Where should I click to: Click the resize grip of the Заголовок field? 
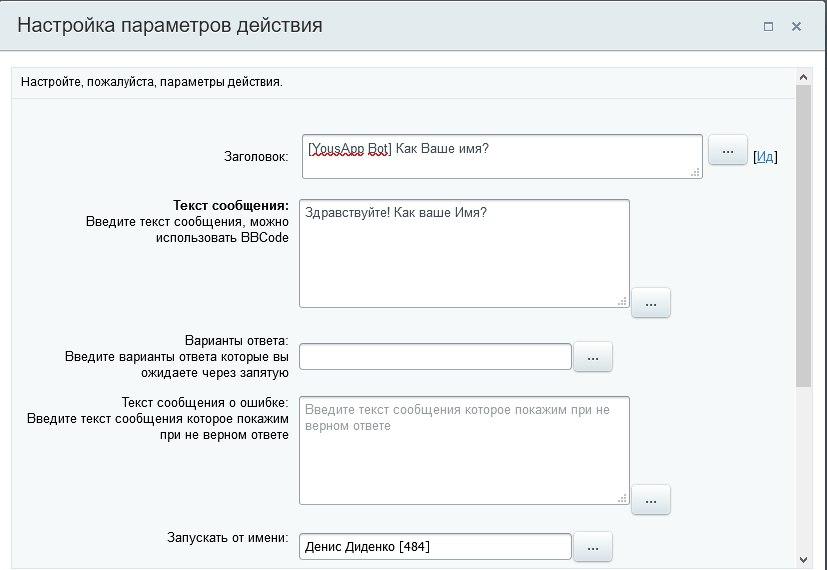[695, 173]
